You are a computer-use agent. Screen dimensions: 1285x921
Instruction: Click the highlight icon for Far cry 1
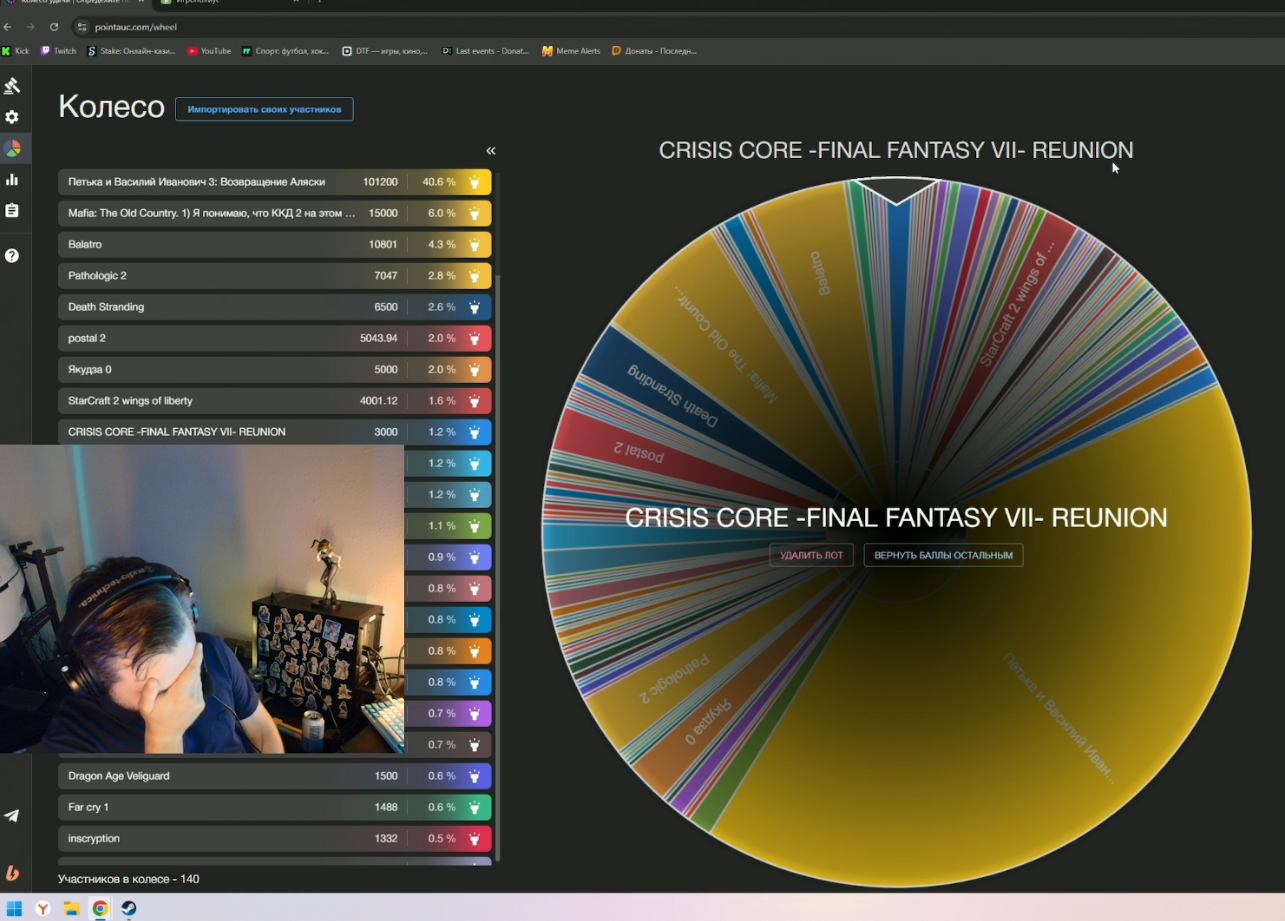pyautogui.click(x=475, y=807)
